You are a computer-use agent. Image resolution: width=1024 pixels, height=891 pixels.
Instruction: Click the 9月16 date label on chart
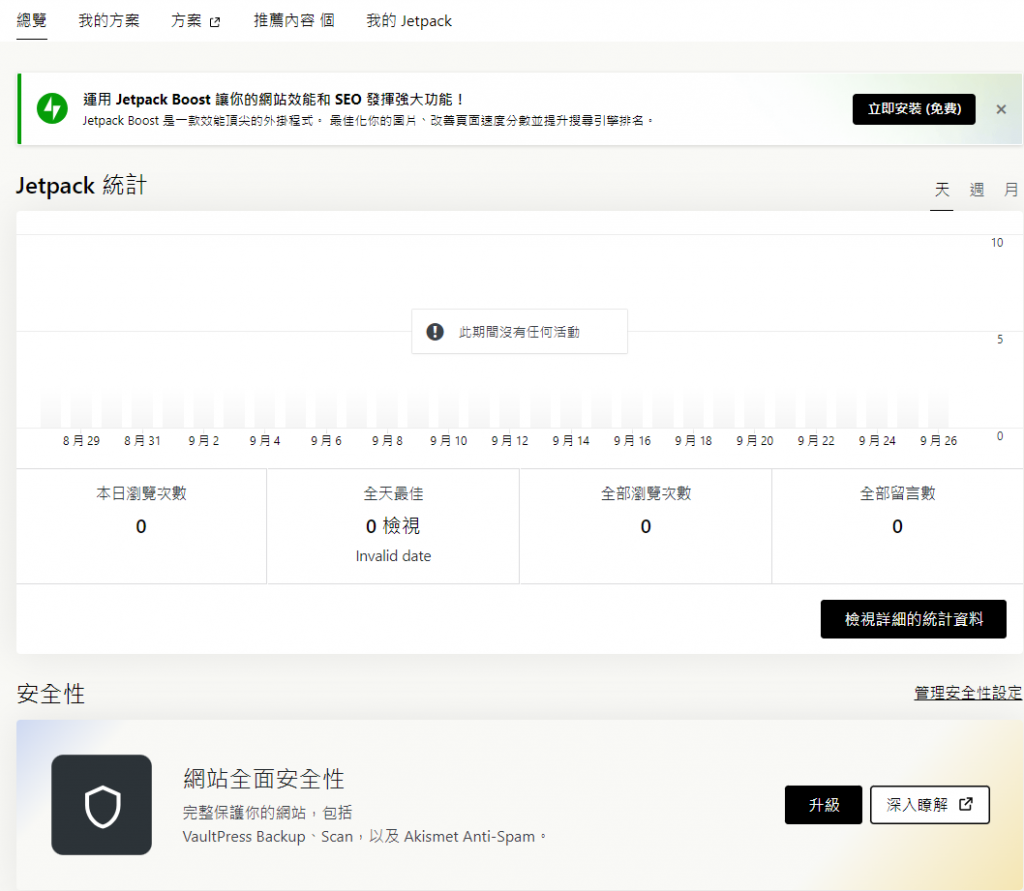tap(632, 441)
